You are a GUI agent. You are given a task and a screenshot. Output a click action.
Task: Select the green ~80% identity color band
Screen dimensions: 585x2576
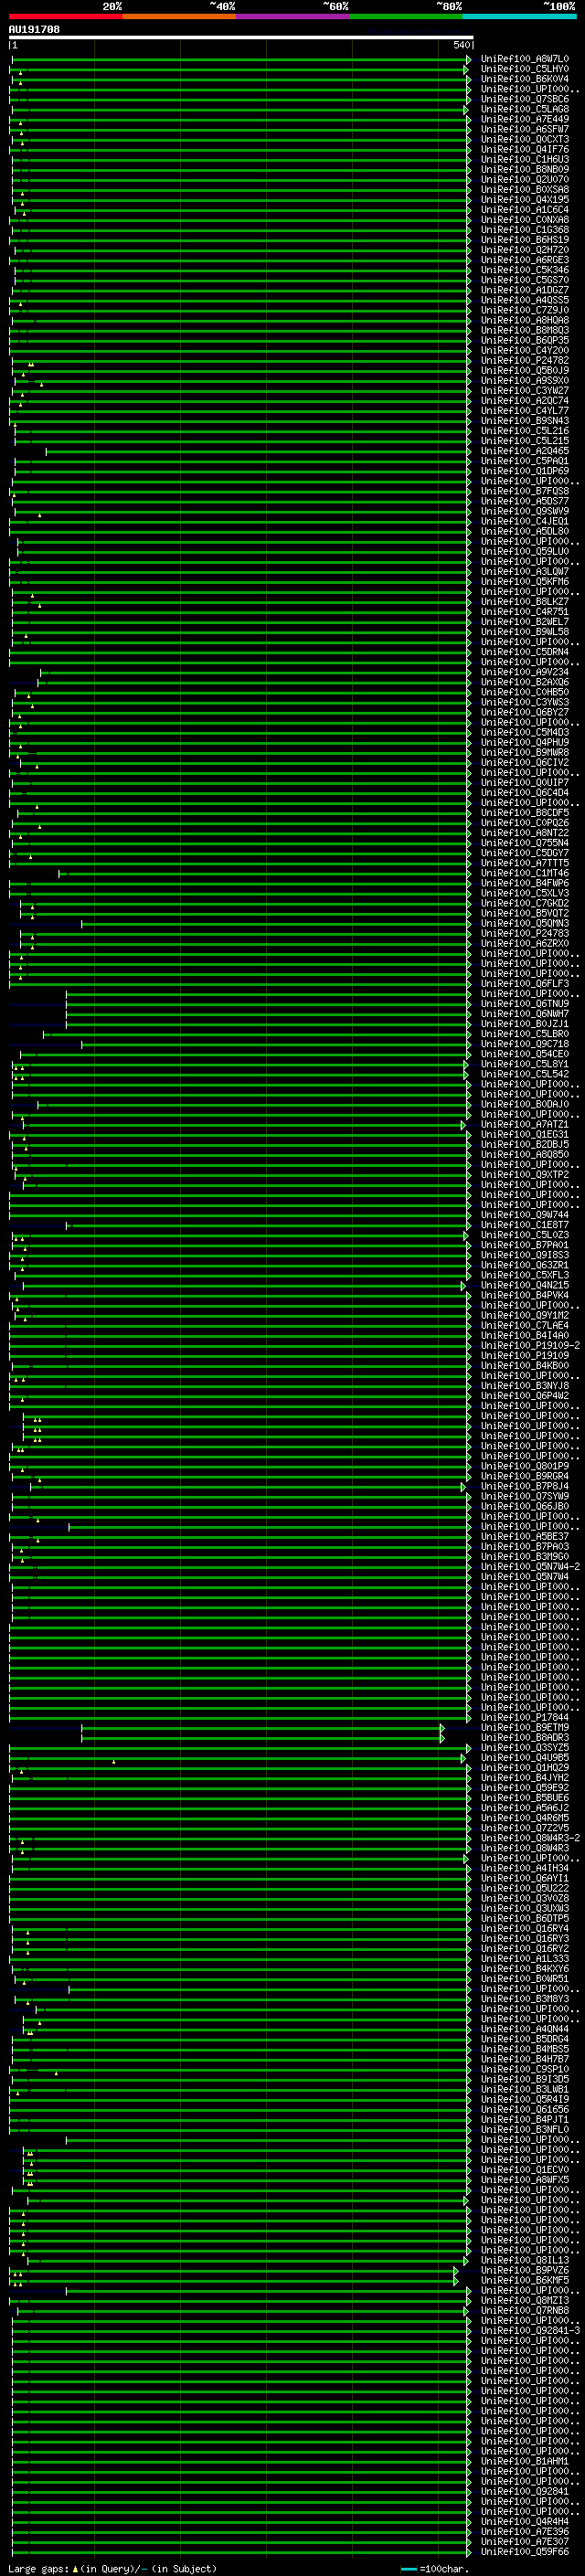[x=406, y=16]
